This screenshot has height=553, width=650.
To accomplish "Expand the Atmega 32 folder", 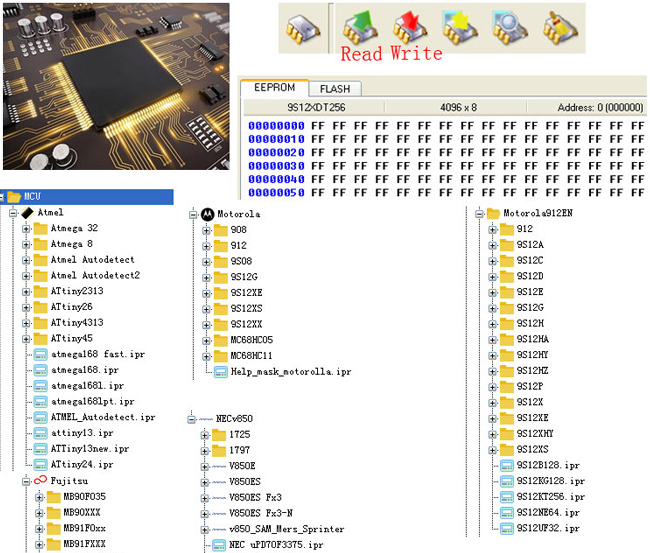I will (26, 228).
